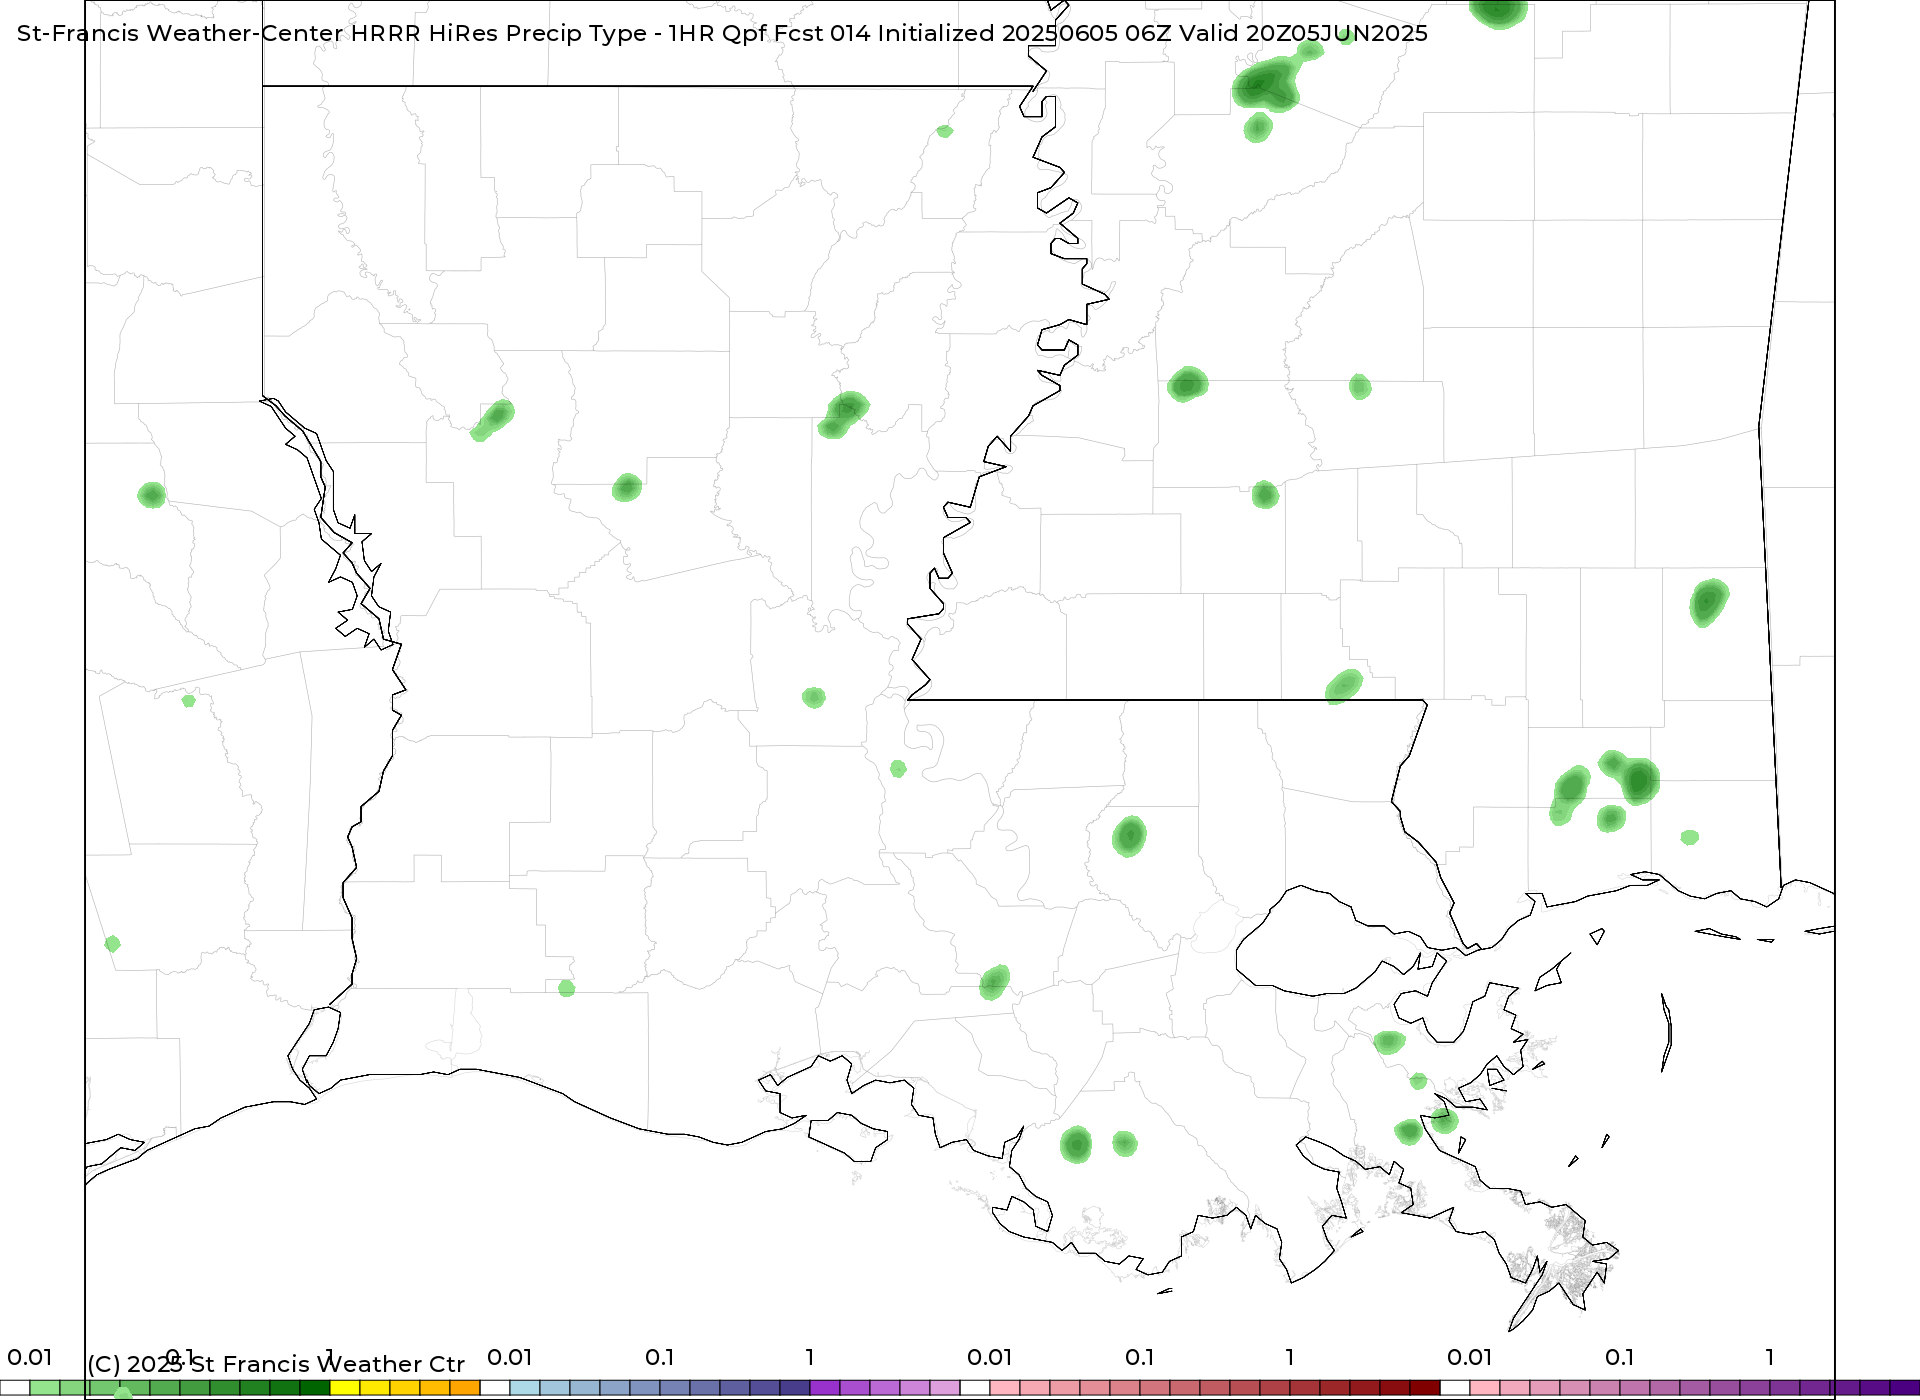
Task: Click the 1 label above the red scale
Action: click(1290, 1357)
